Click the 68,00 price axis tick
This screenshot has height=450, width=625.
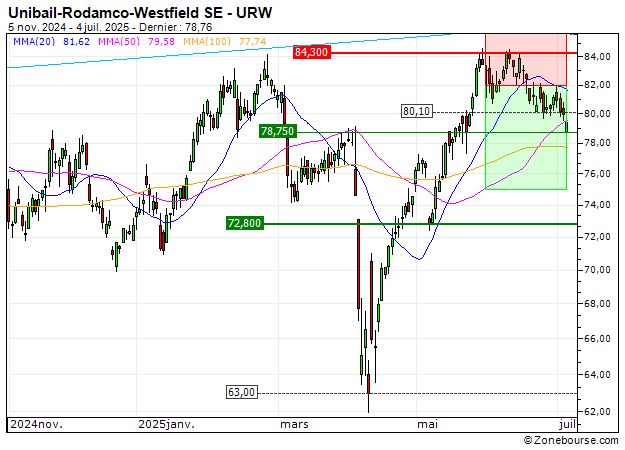[597, 304]
